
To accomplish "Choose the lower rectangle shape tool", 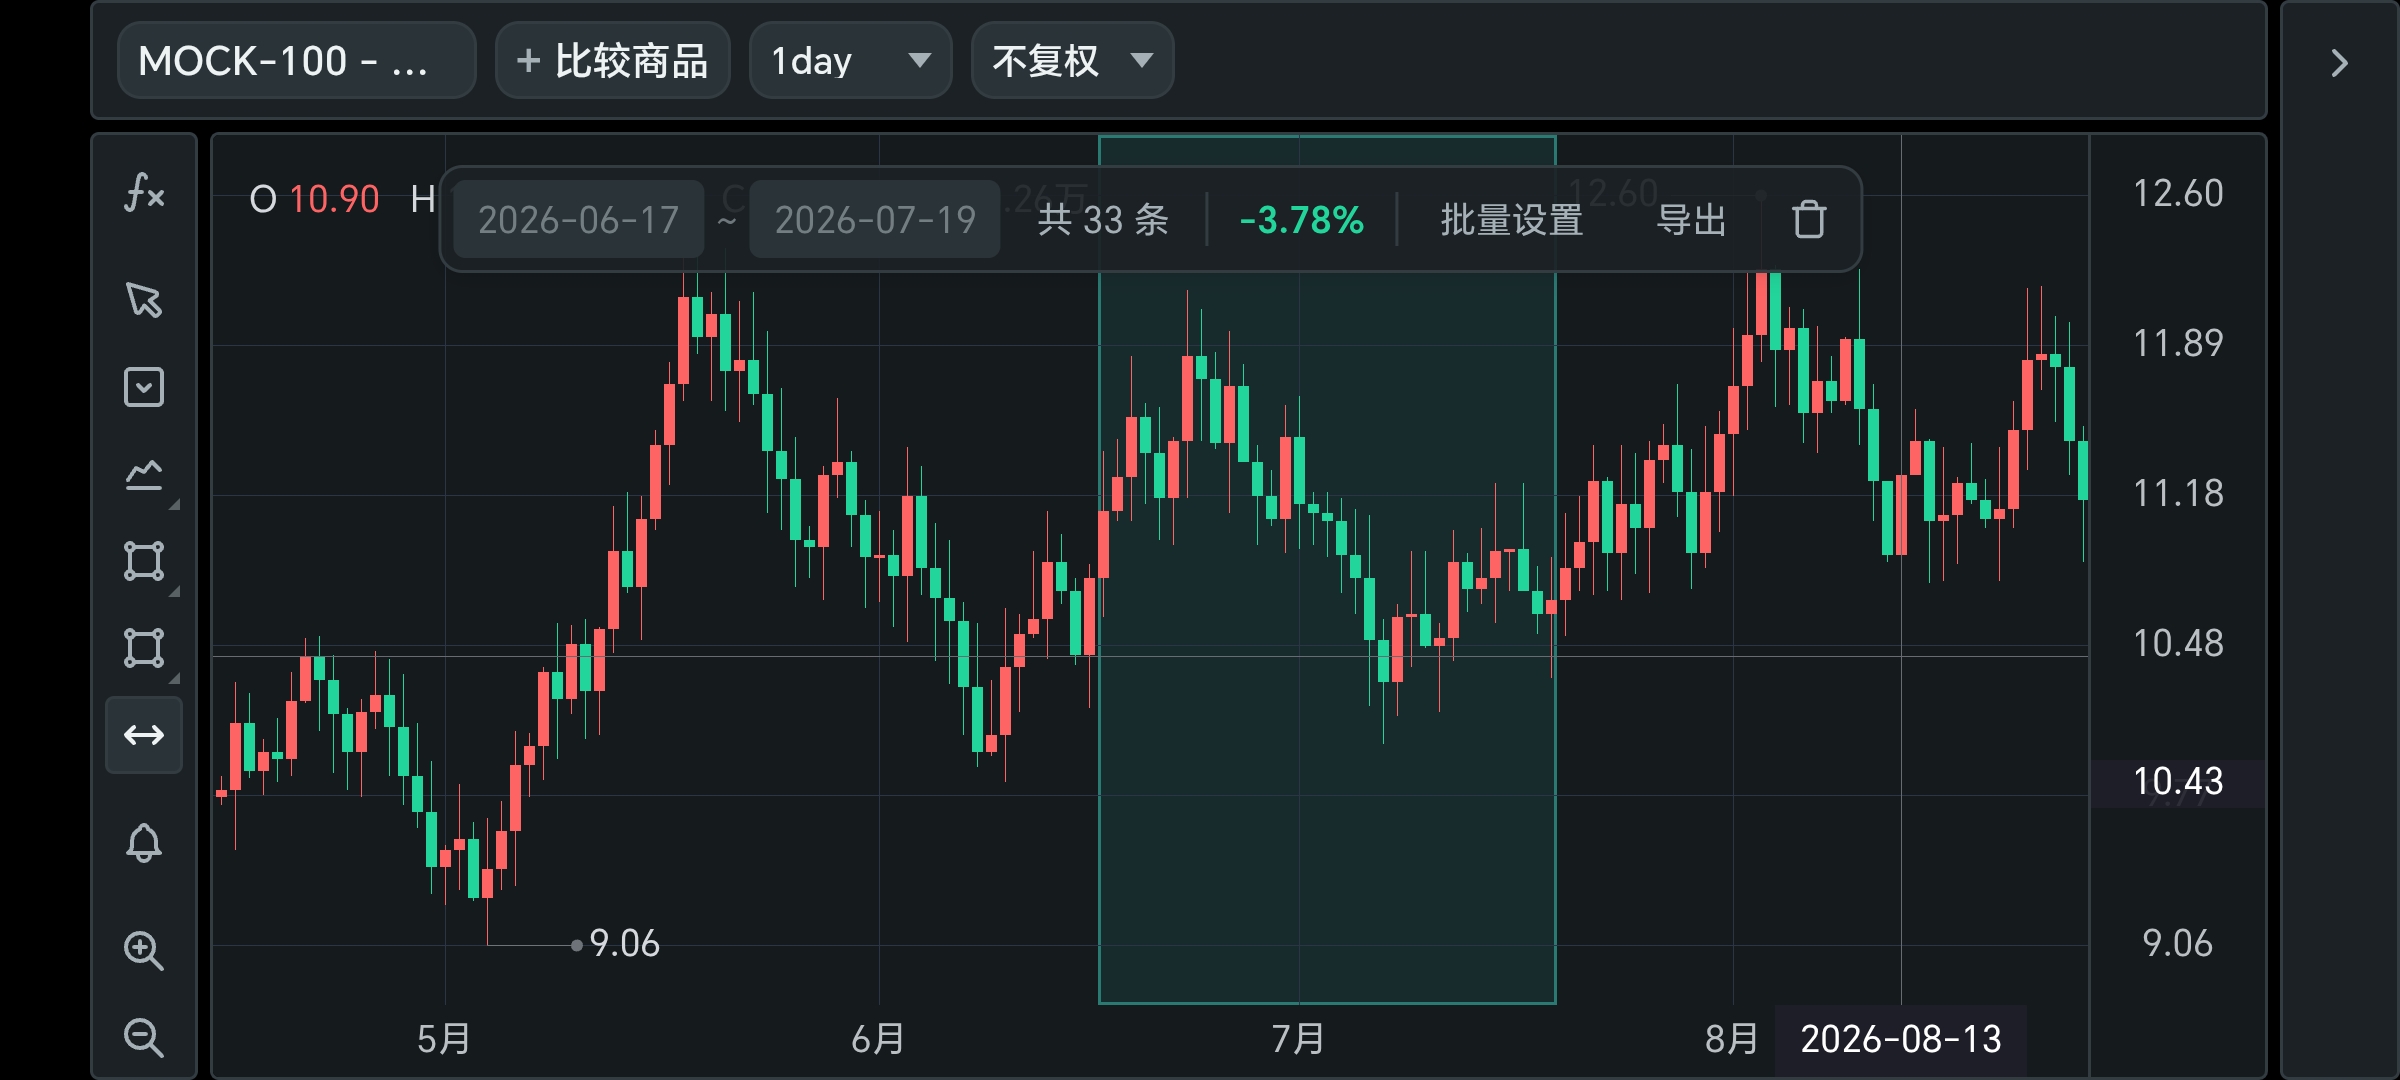I will pyautogui.click(x=144, y=648).
